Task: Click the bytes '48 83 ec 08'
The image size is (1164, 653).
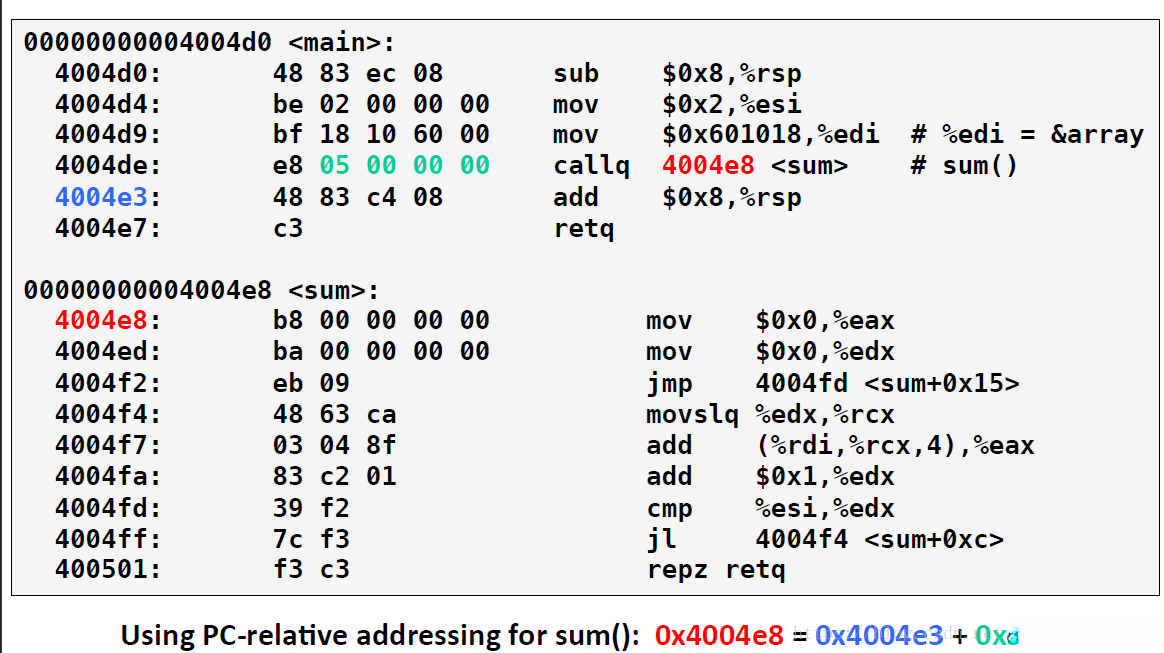Action: click(358, 73)
